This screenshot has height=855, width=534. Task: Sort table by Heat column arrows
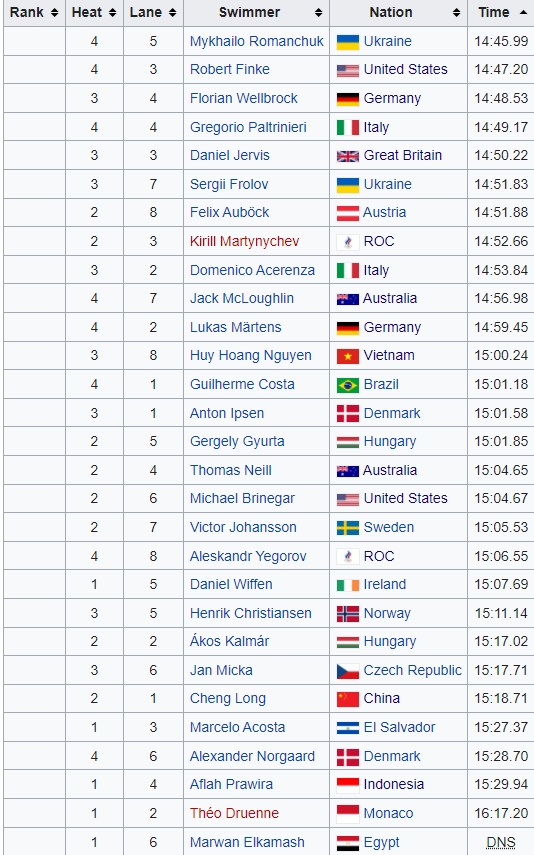(x=112, y=13)
